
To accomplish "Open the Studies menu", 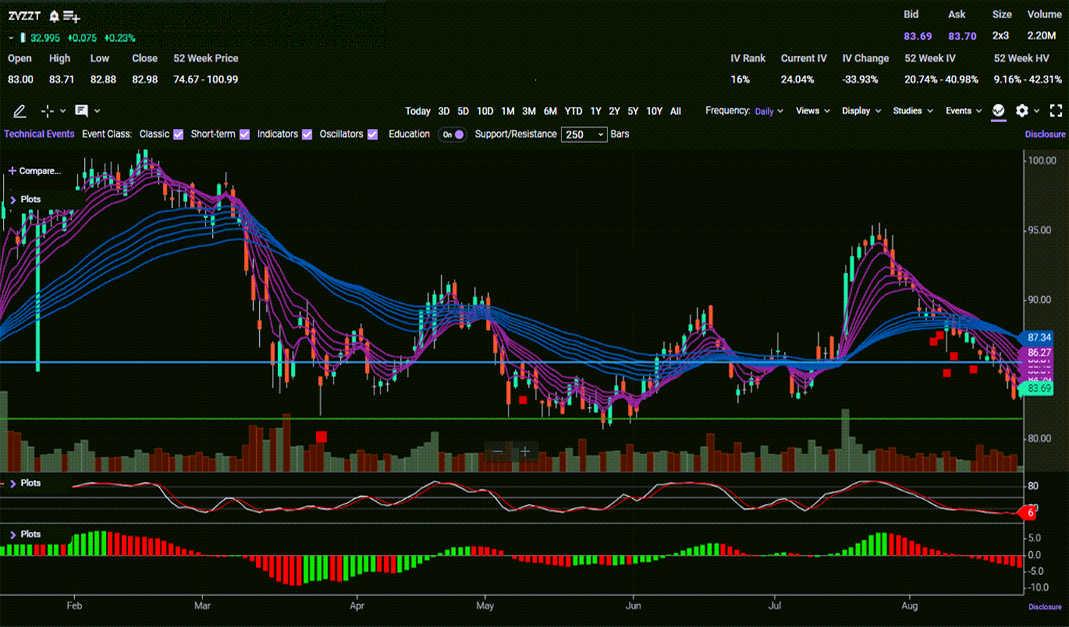I will (912, 111).
